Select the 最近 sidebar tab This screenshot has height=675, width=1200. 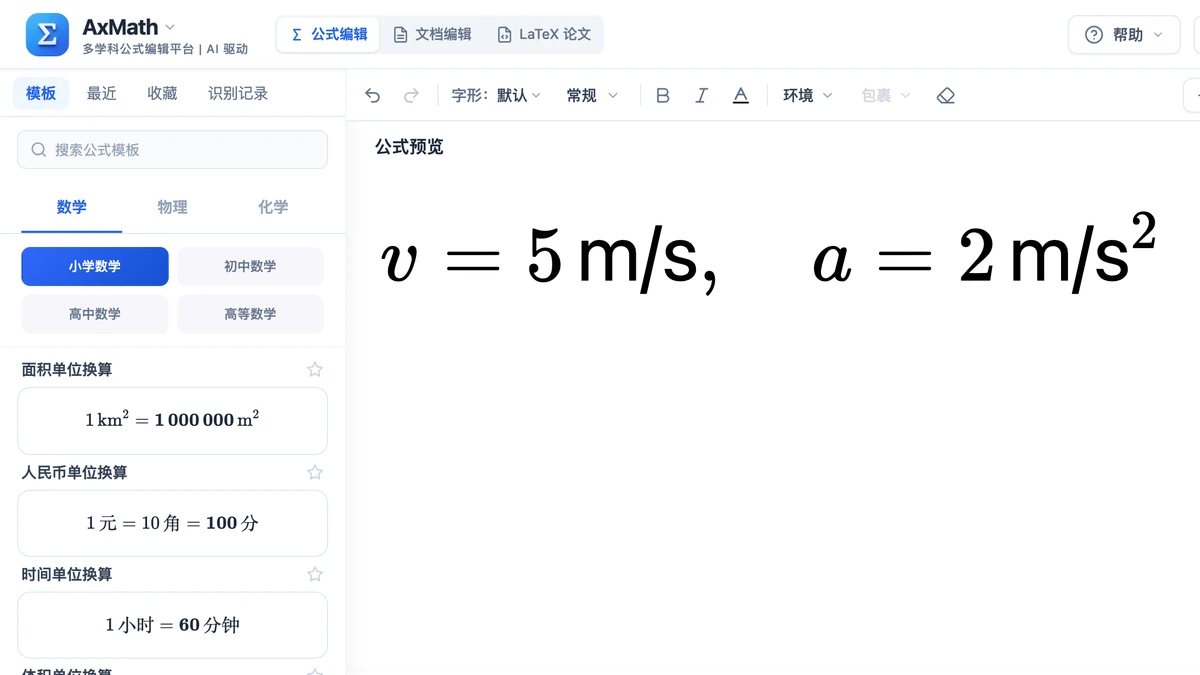[102, 93]
